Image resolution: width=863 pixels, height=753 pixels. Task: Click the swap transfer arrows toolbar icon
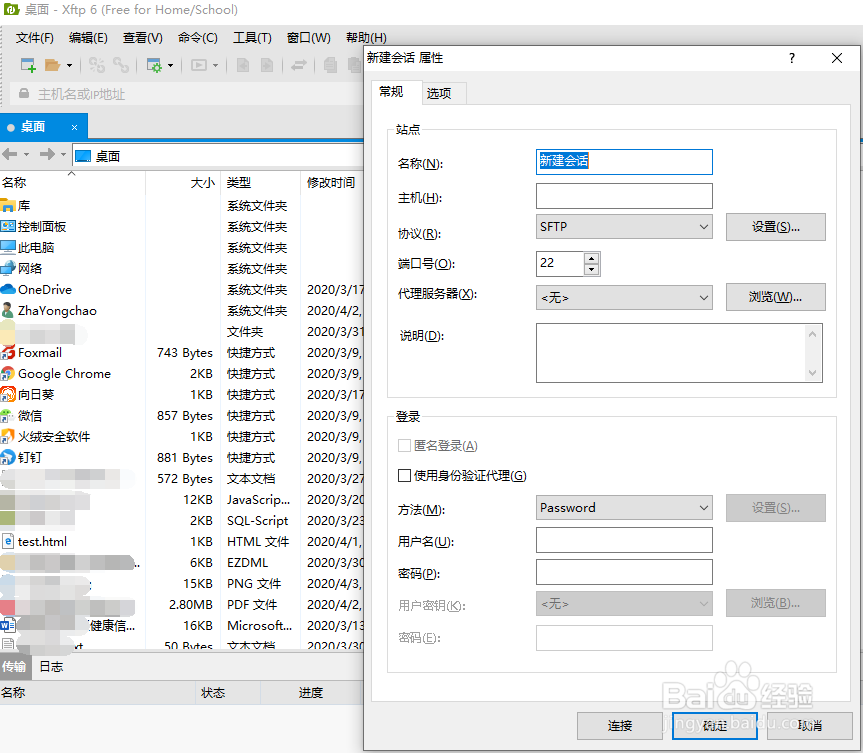300,64
